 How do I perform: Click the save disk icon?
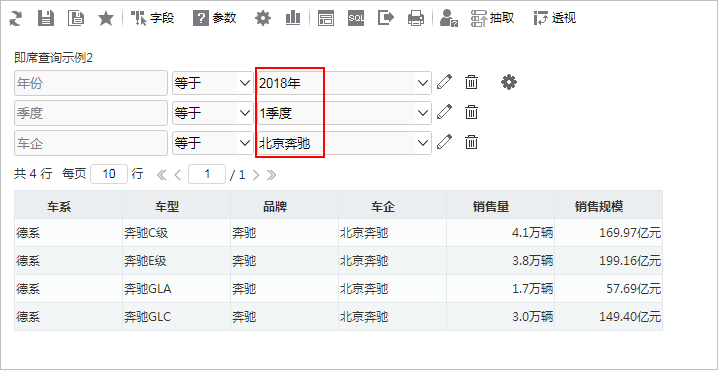(x=45, y=19)
